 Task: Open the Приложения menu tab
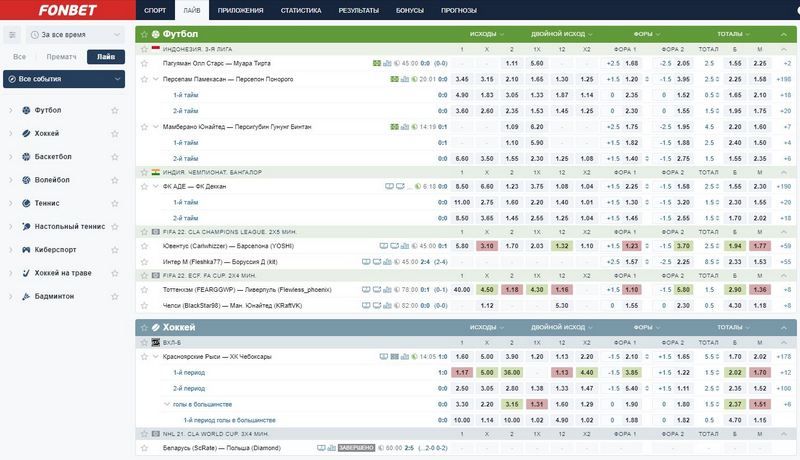(x=240, y=10)
